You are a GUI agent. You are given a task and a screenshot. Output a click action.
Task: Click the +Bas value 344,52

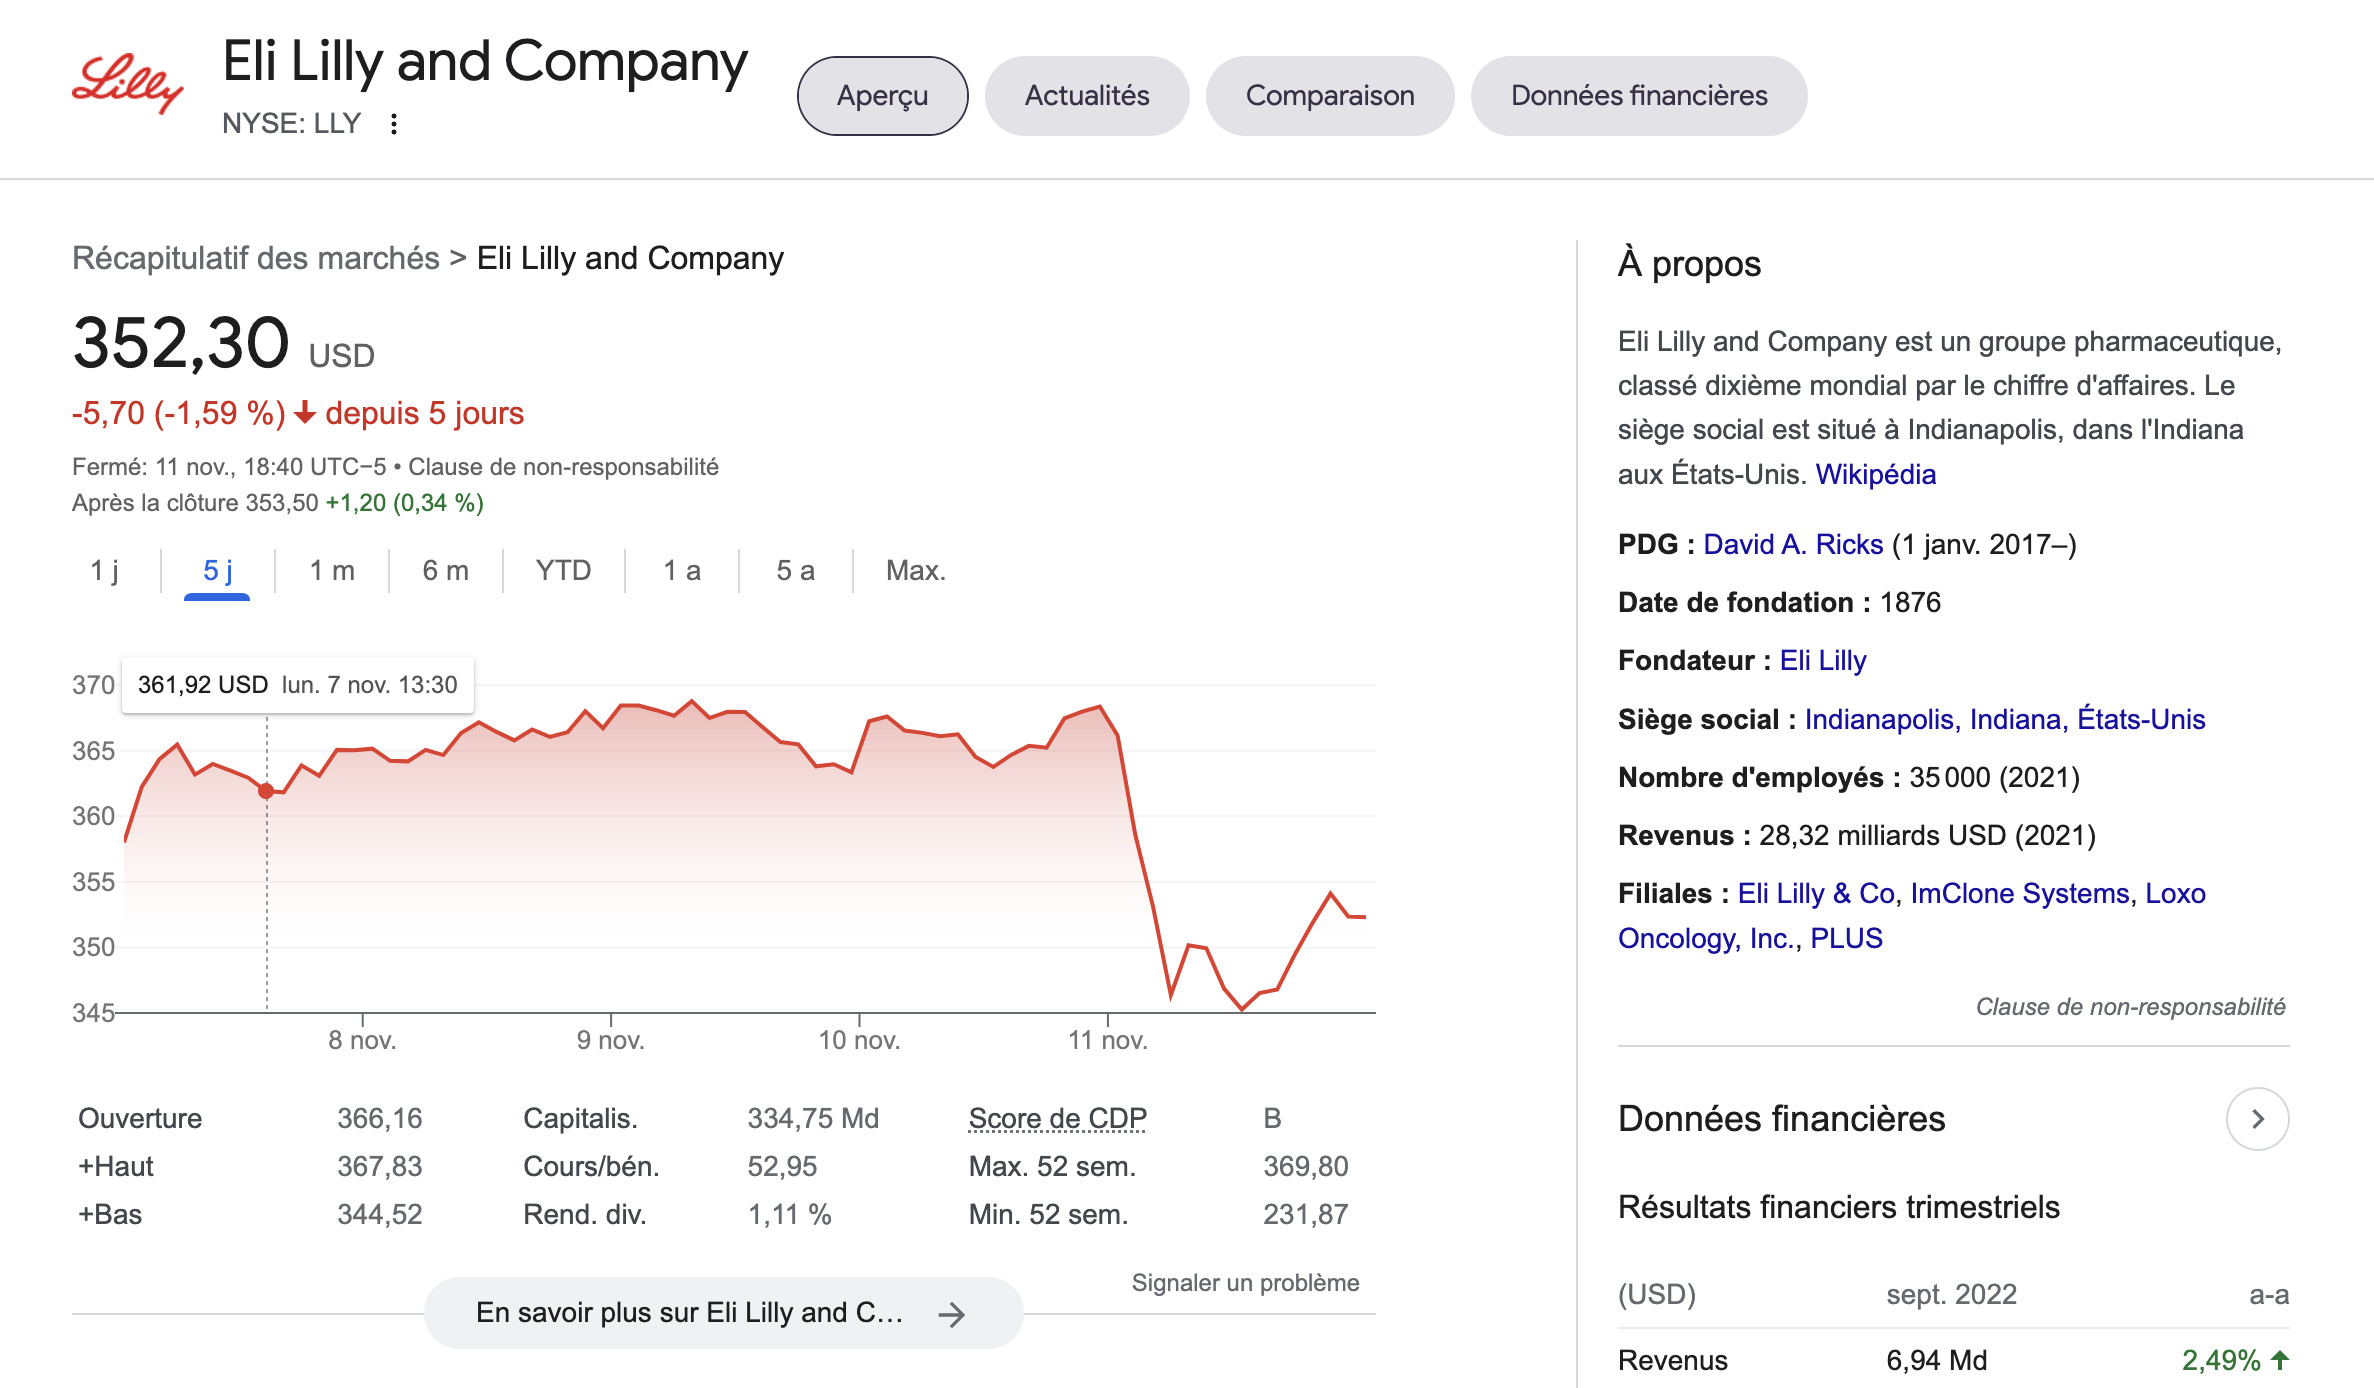click(x=379, y=1214)
